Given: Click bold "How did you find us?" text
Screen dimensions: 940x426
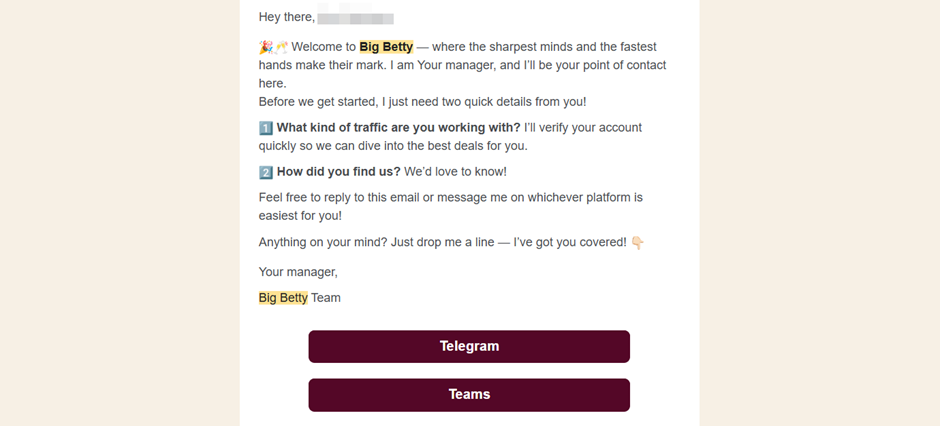Looking at the screenshot, I should (338, 172).
